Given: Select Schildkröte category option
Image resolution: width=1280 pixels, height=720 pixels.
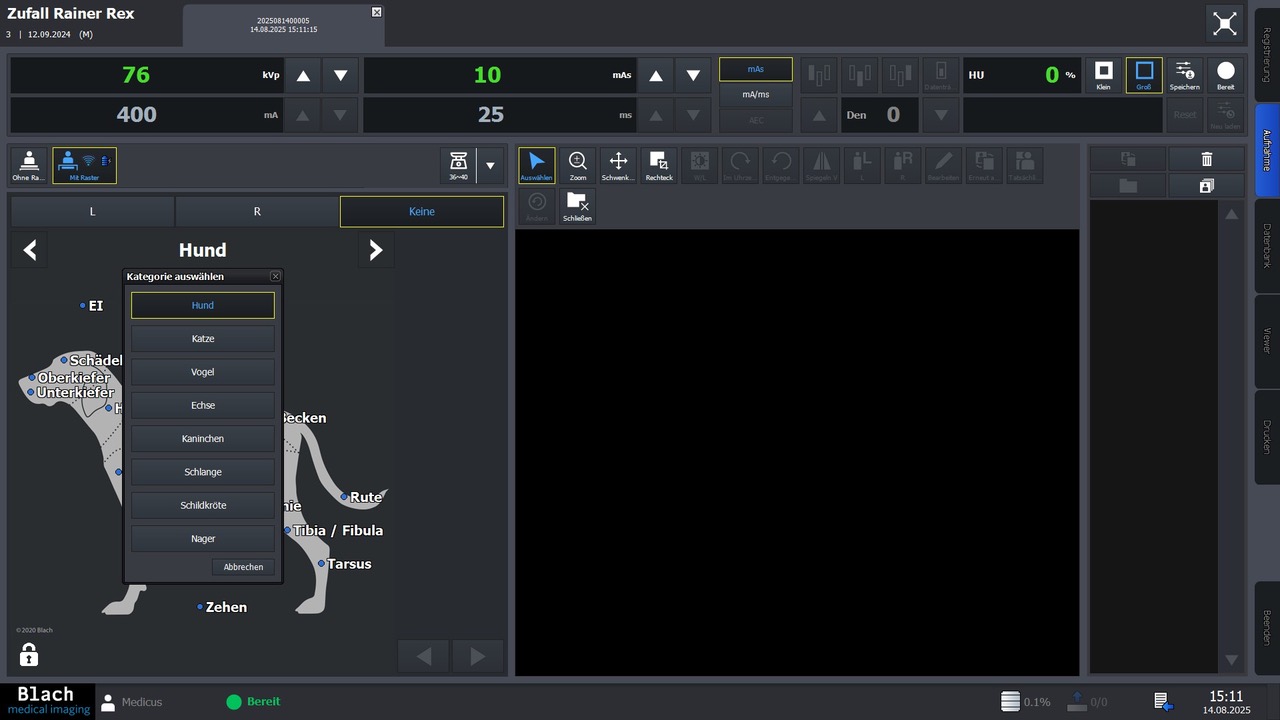Looking at the screenshot, I should pos(203,505).
